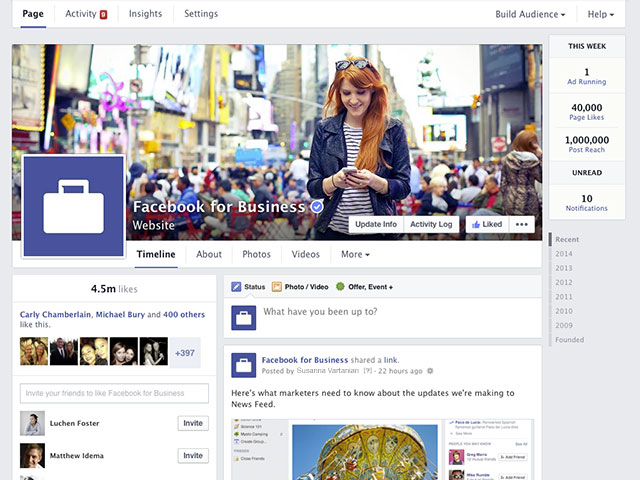
Task: Invite Matthew Idema
Action: click(x=193, y=456)
